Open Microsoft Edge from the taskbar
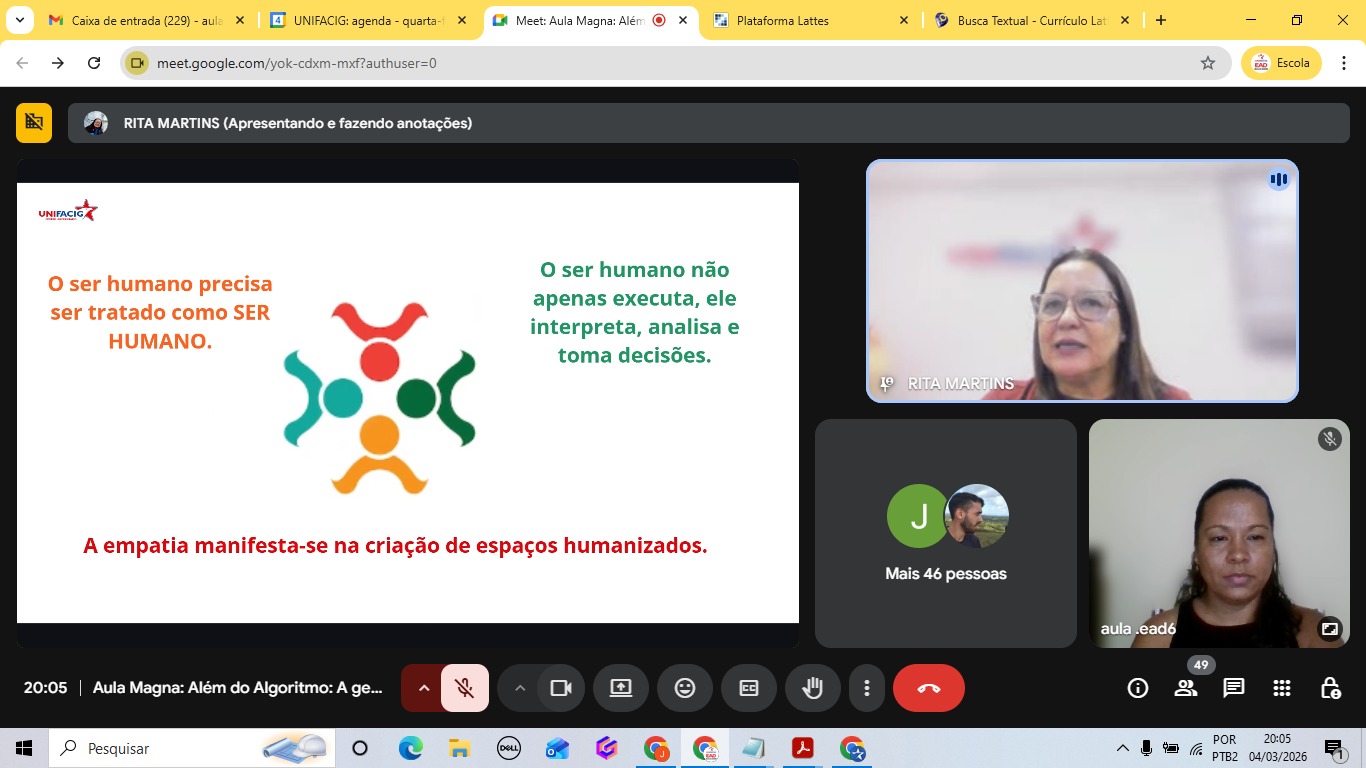 [x=410, y=748]
